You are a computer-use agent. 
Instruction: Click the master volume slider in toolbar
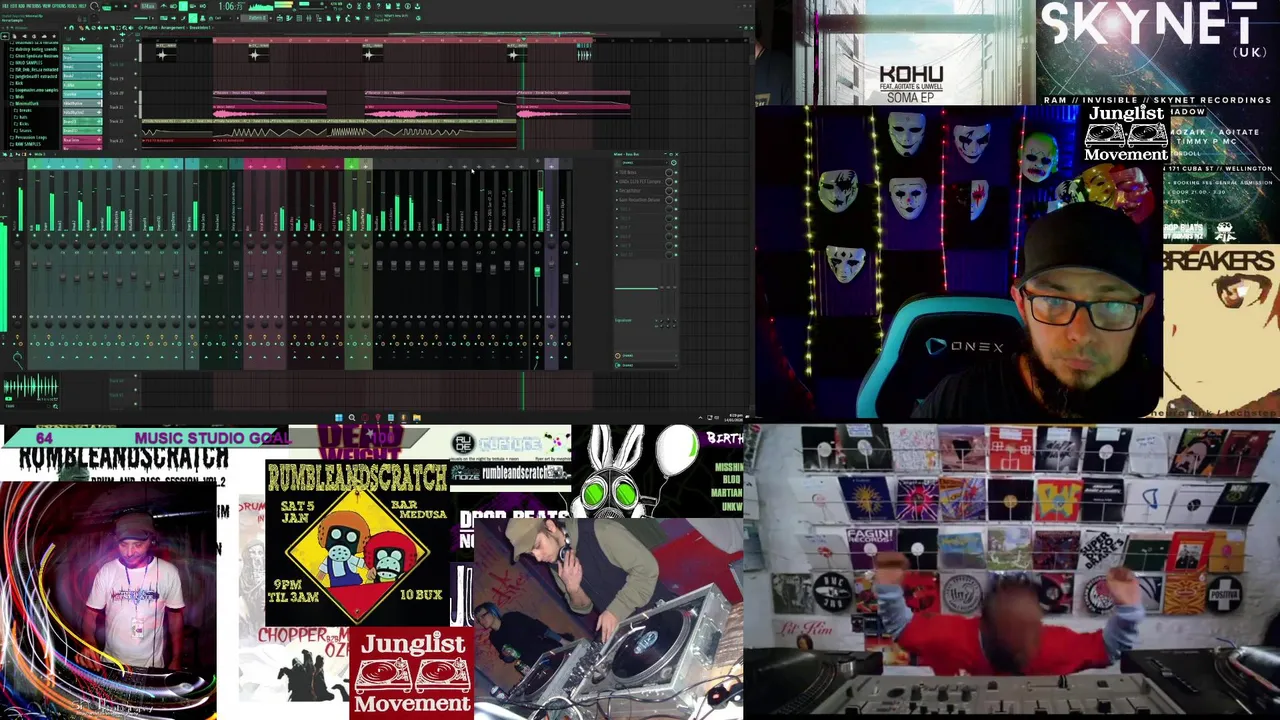(x=94, y=6)
